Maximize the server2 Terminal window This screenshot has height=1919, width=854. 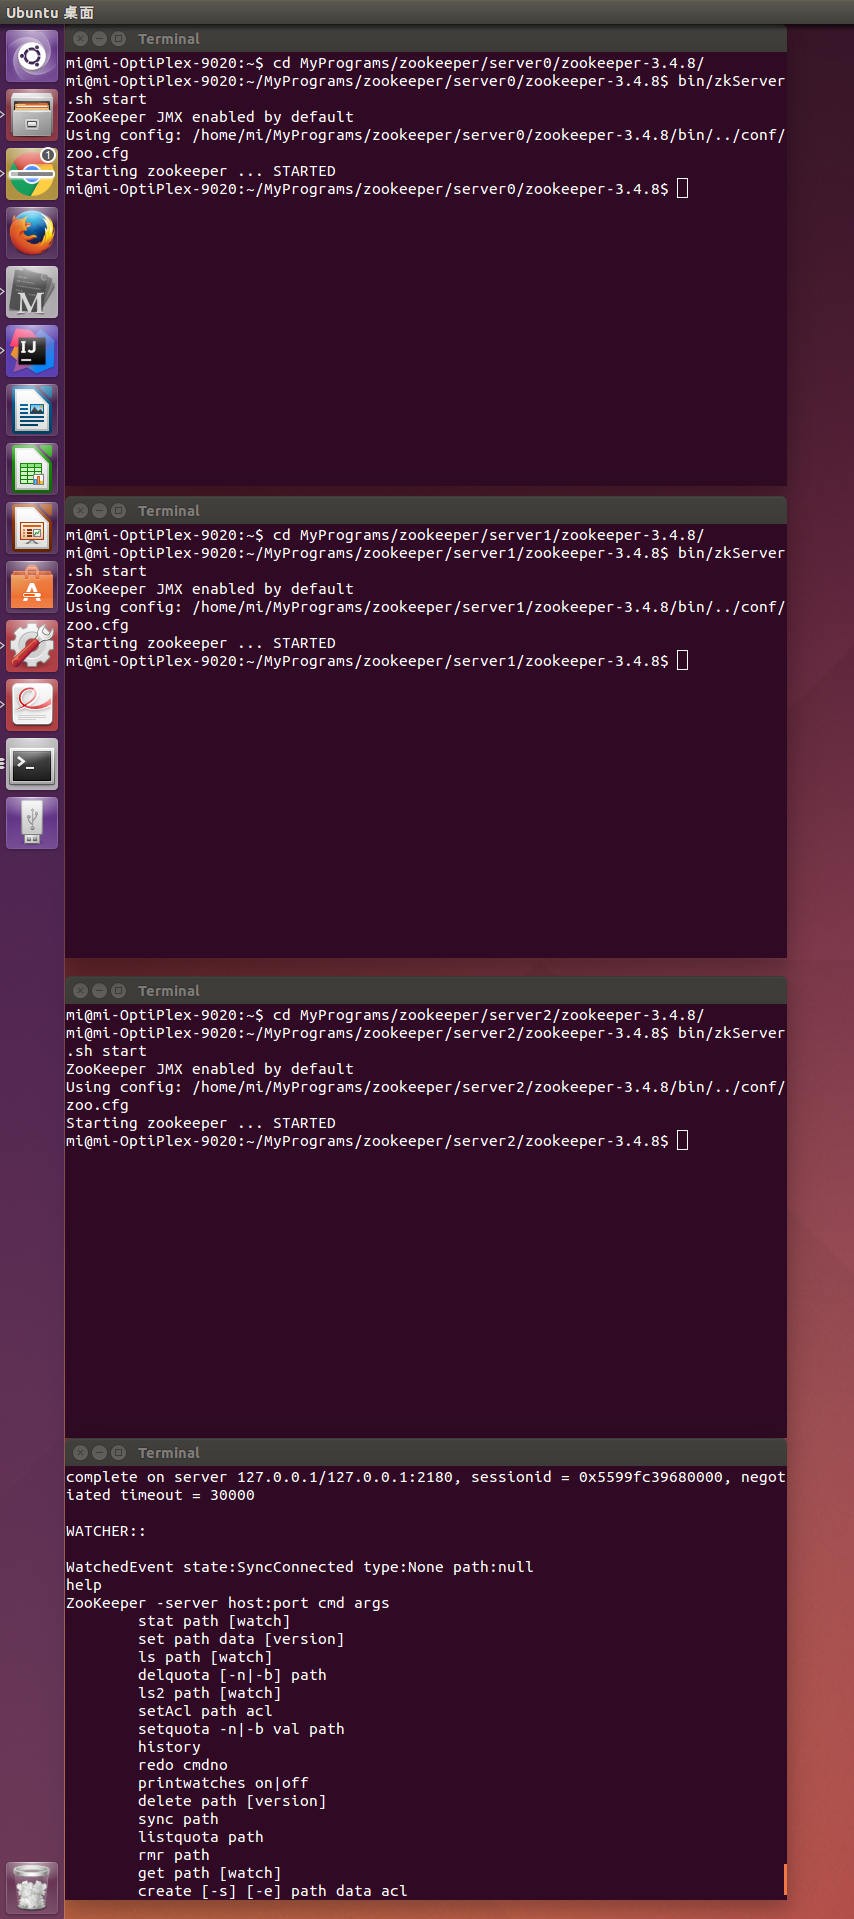coord(118,991)
